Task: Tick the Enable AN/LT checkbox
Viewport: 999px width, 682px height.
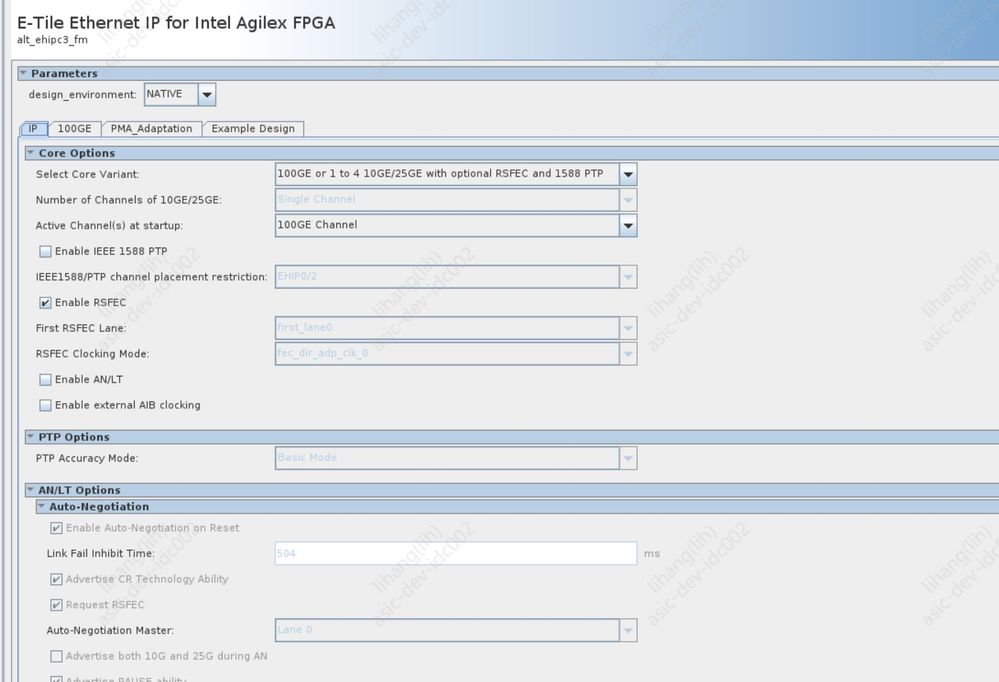Action: coord(45,380)
